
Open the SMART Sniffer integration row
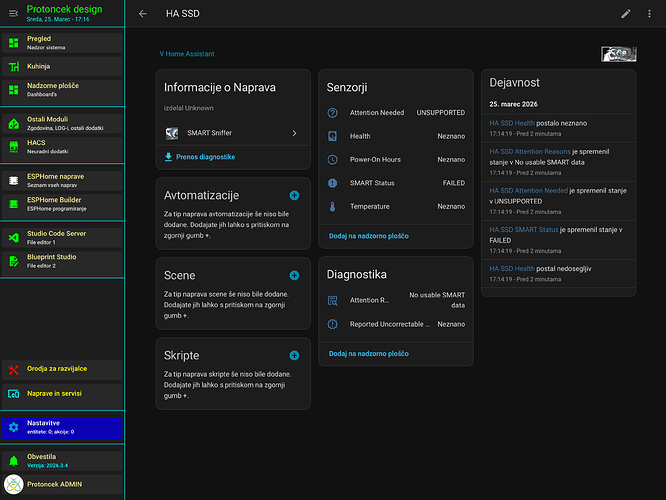coord(233,133)
